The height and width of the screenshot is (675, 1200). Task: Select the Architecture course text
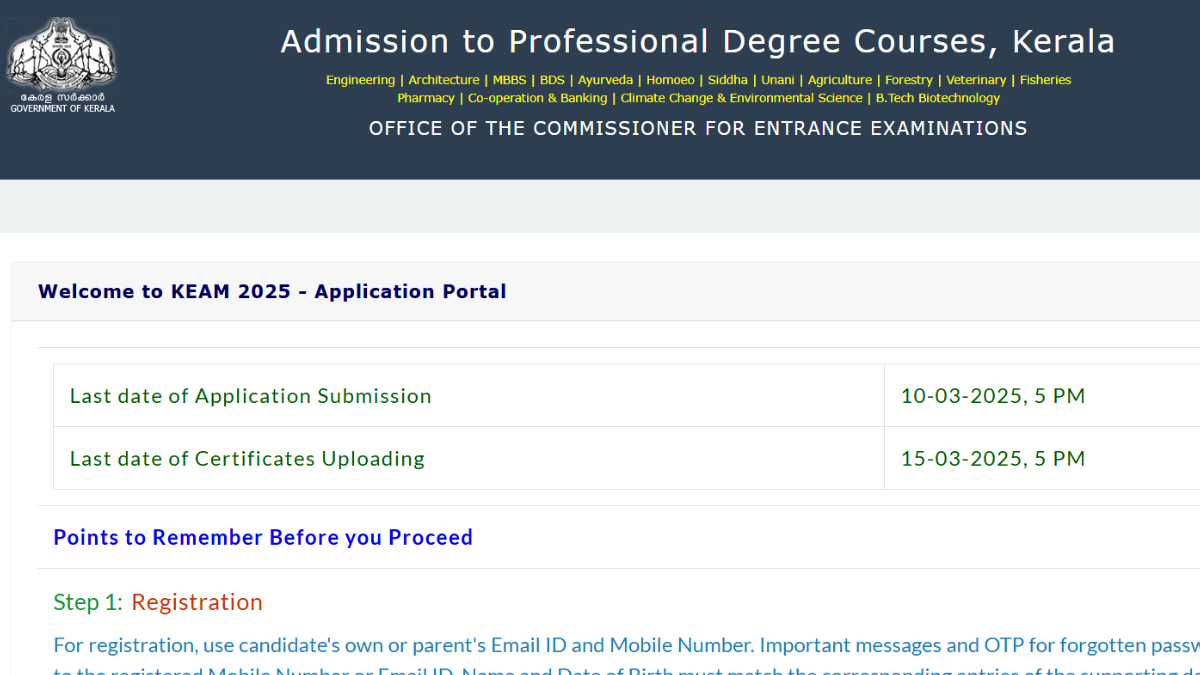click(x=444, y=80)
